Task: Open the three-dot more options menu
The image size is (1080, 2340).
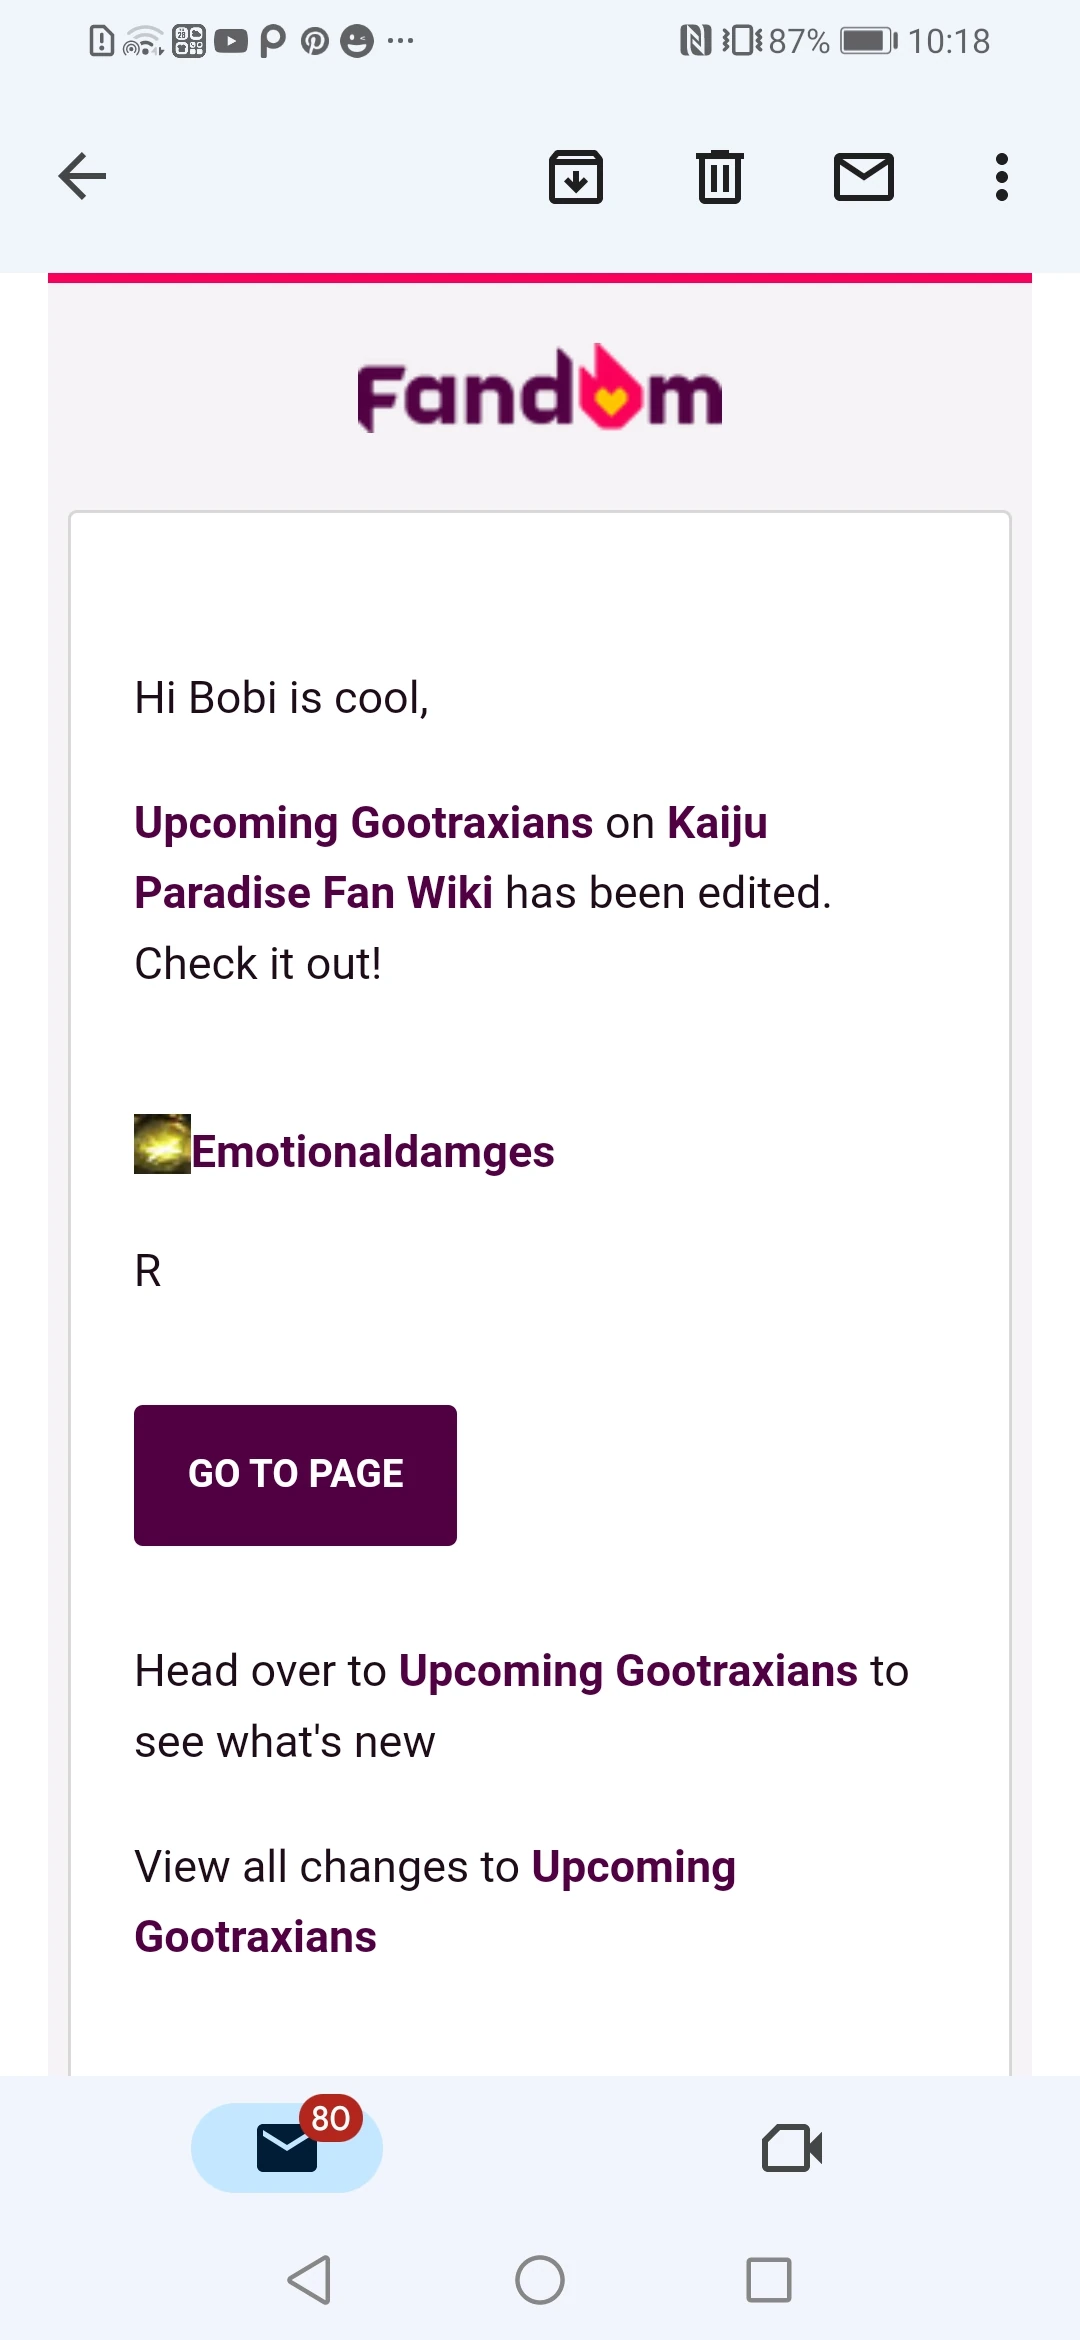Action: [1001, 177]
